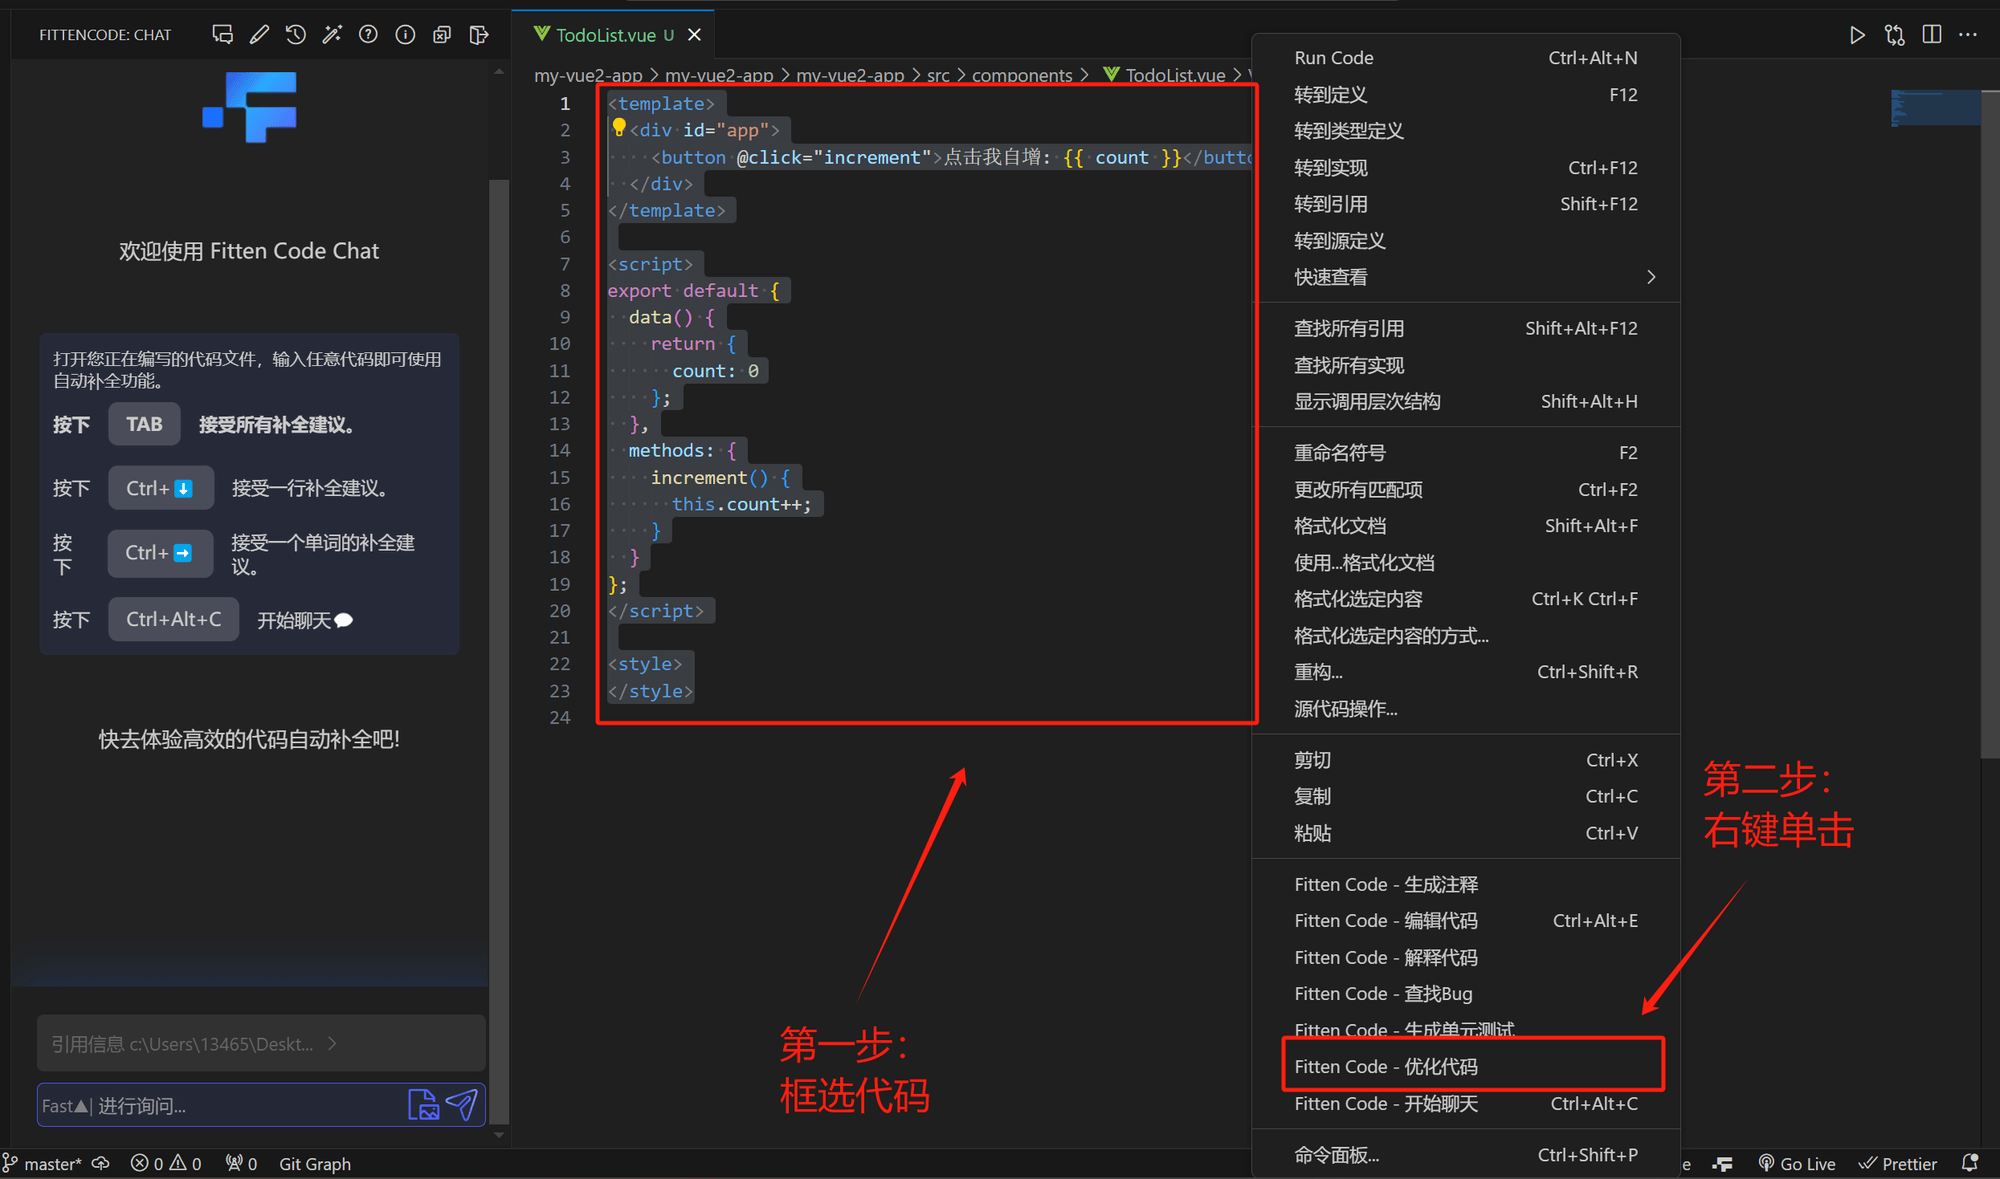Expand the 引用信息 reference chevron
This screenshot has height=1179, width=2000.
pyautogui.click(x=332, y=1044)
